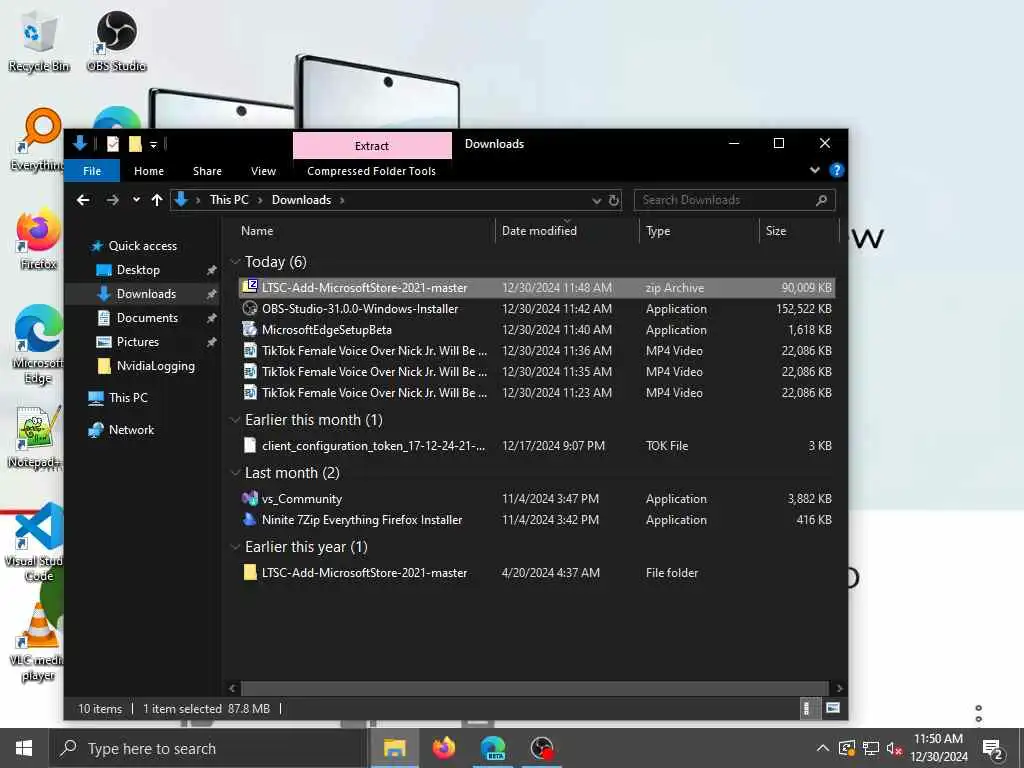Open the recent locations dropdown arrow
The image size is (1024, 768).
tap(136, 200)
